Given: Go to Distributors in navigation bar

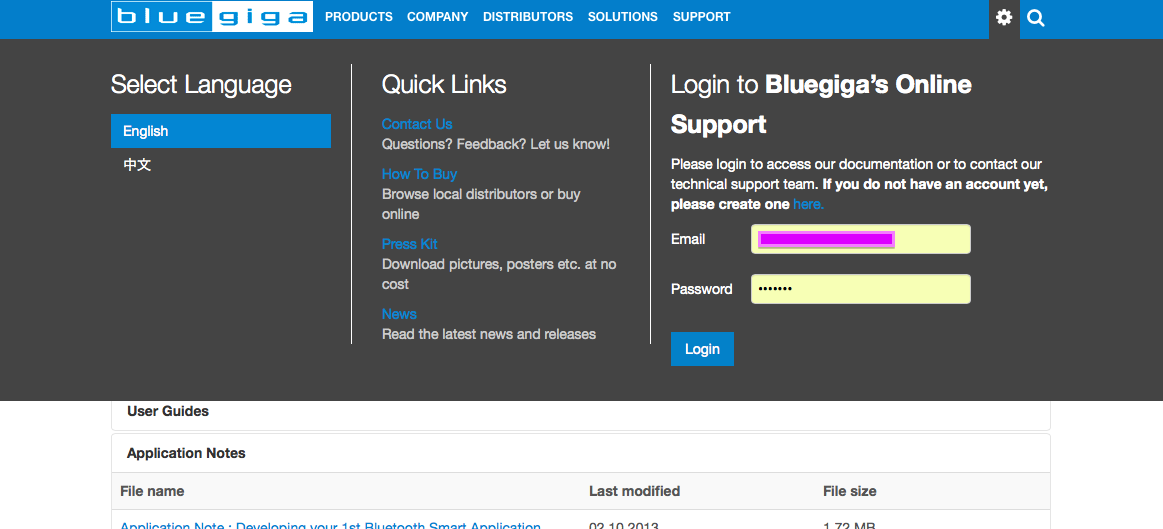Looking at the screenshot, I should (x=528, y=17).
